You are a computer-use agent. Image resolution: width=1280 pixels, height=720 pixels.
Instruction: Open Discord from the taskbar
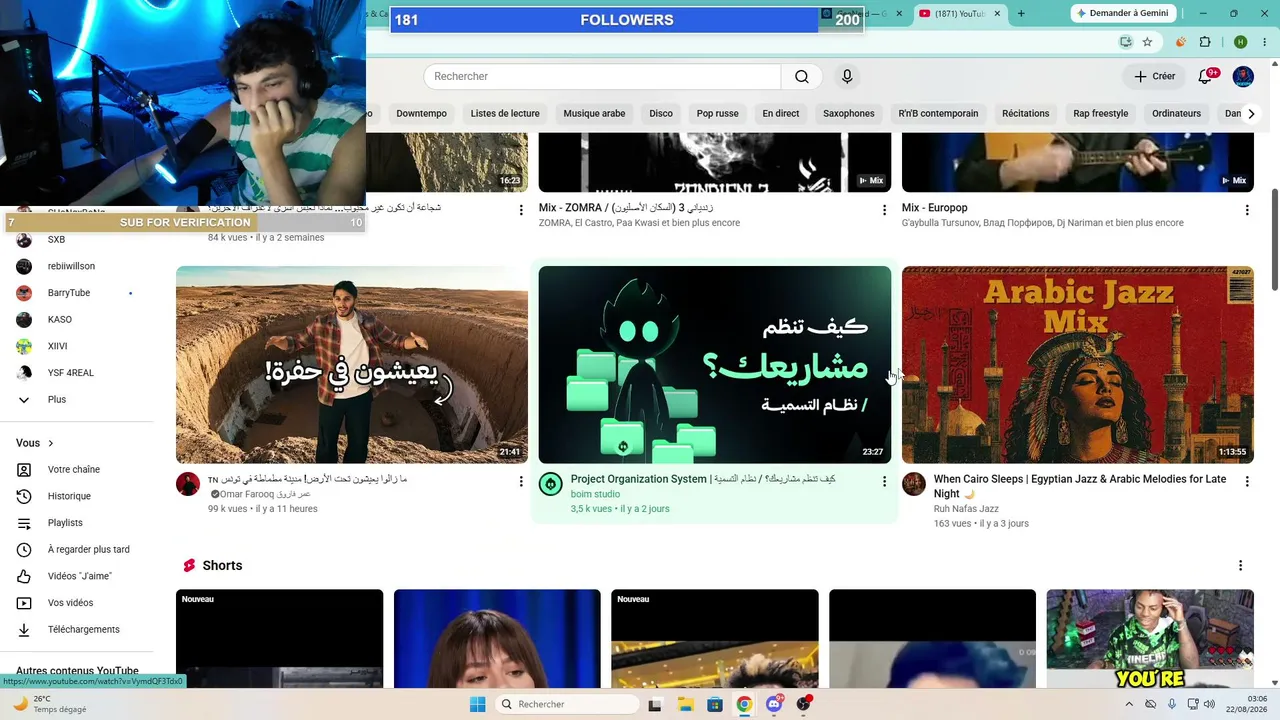click(774, 704)
